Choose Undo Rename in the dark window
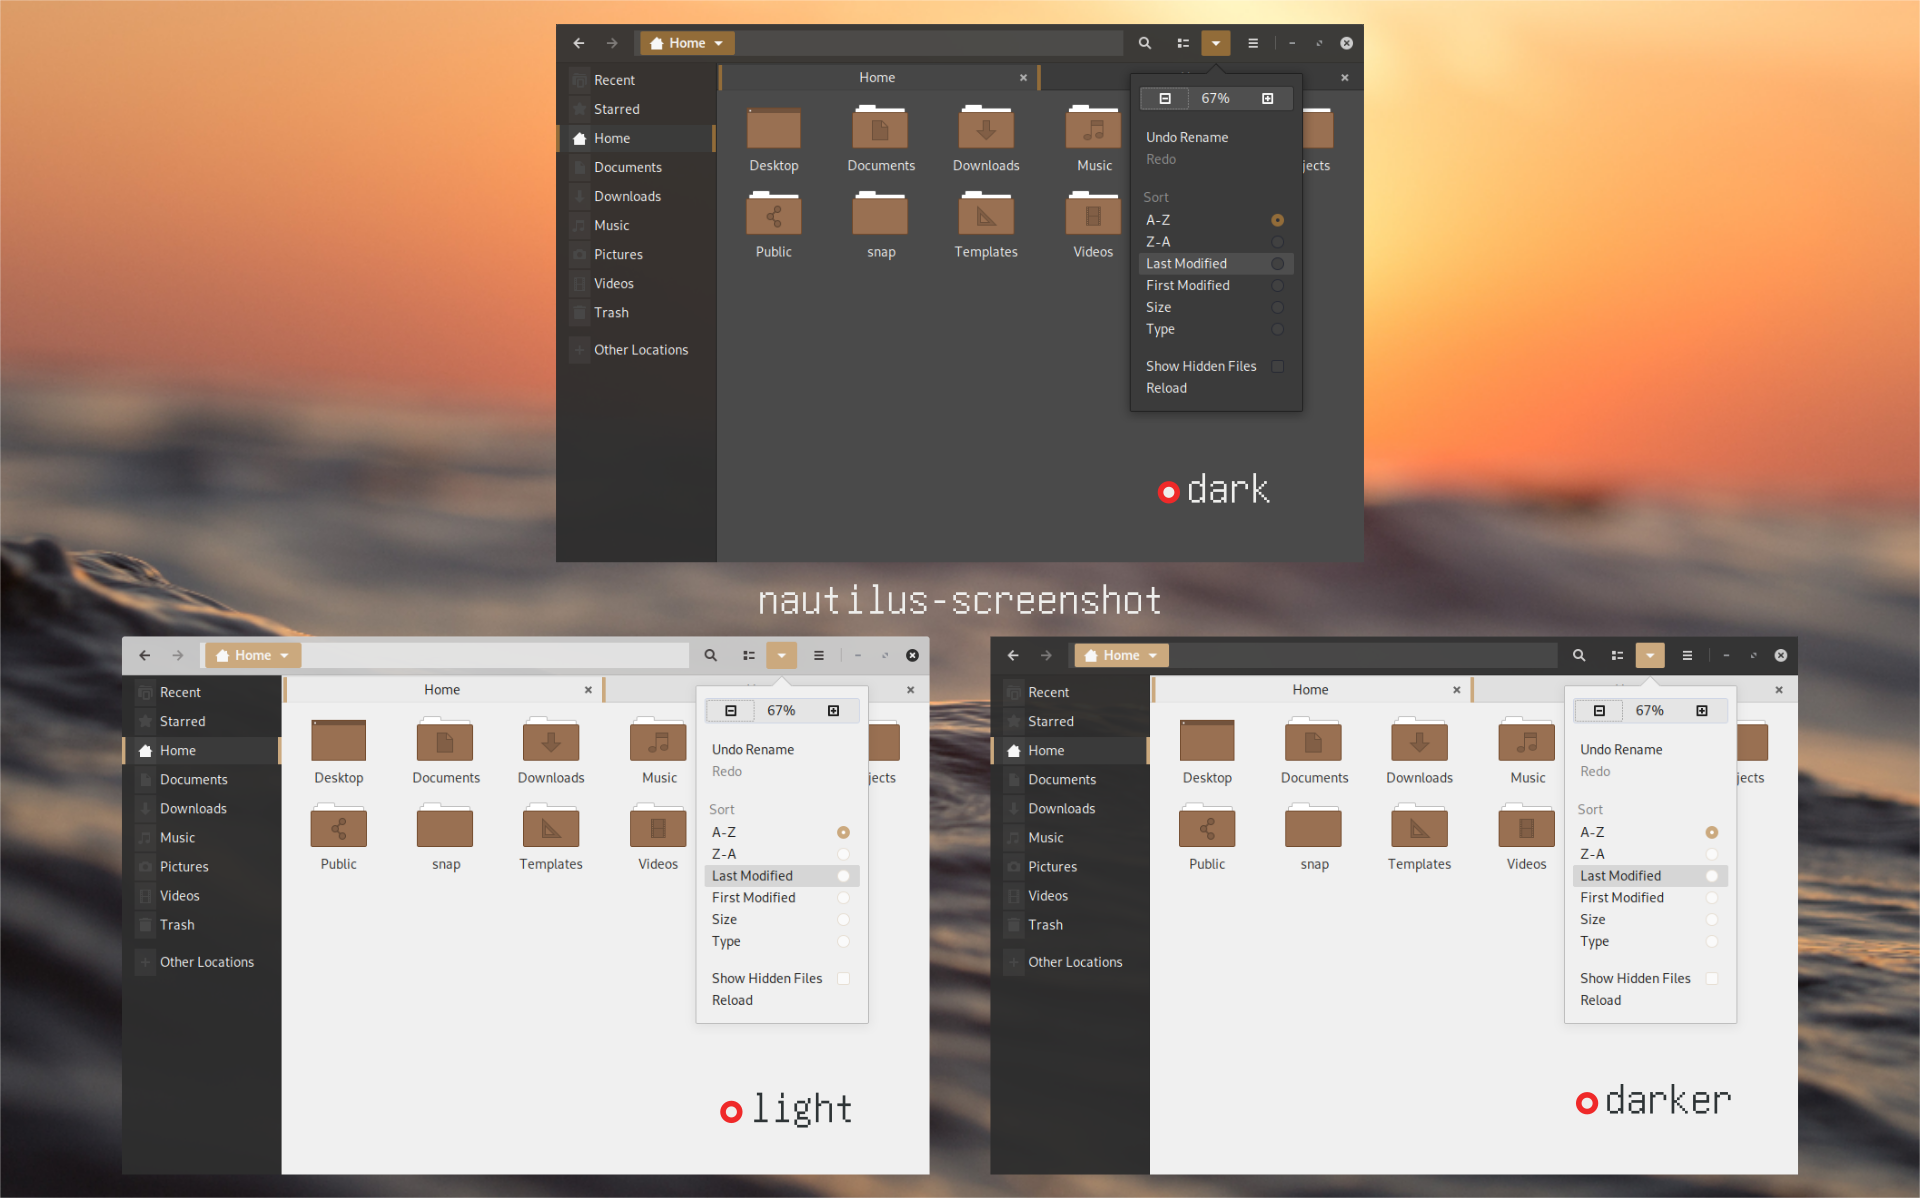Viewport: 1920px width, 1198px height. click(1216, 137)
